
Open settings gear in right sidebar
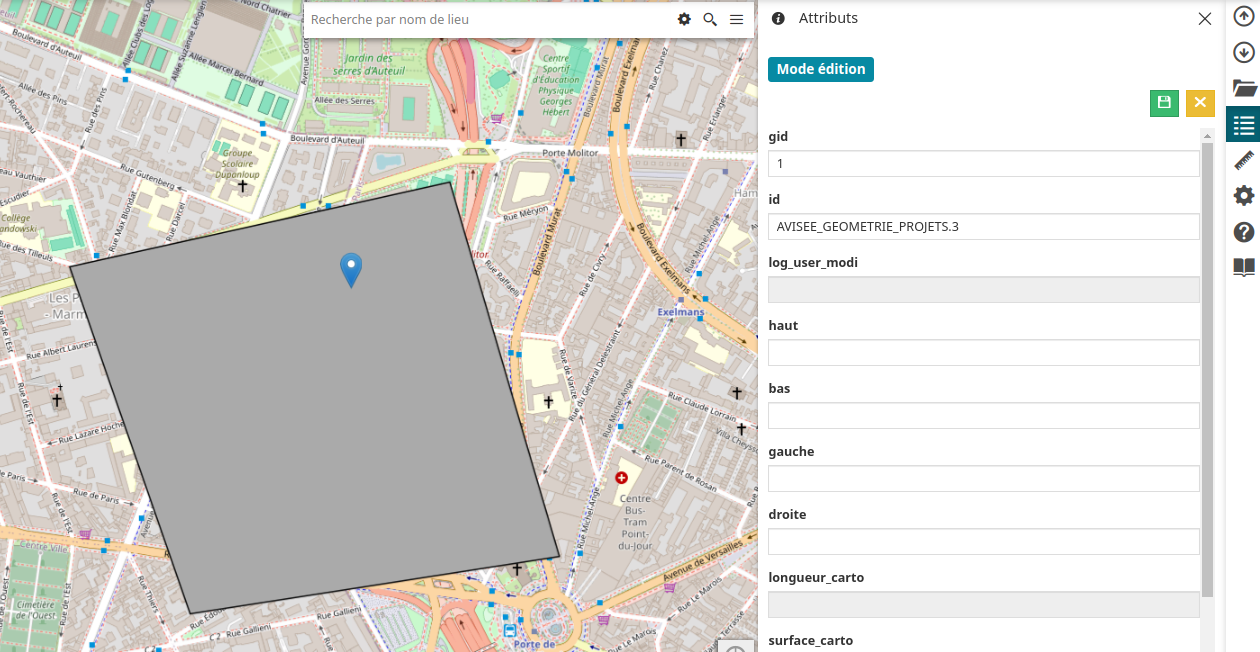pos(1243,196)
